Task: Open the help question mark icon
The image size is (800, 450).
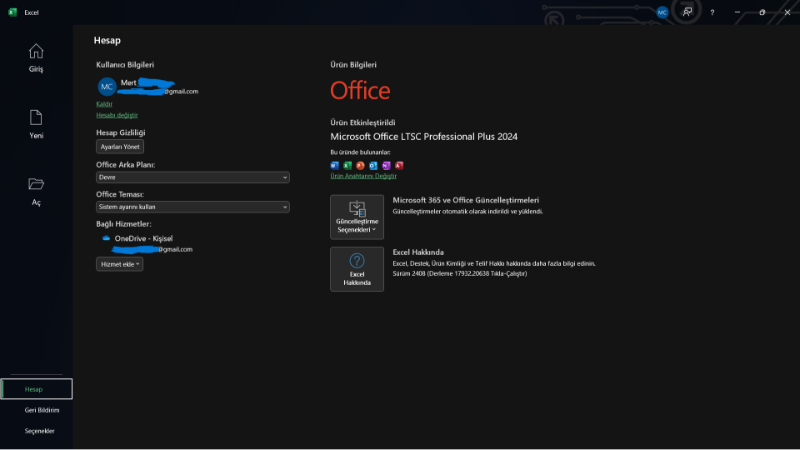Action: 712,12
